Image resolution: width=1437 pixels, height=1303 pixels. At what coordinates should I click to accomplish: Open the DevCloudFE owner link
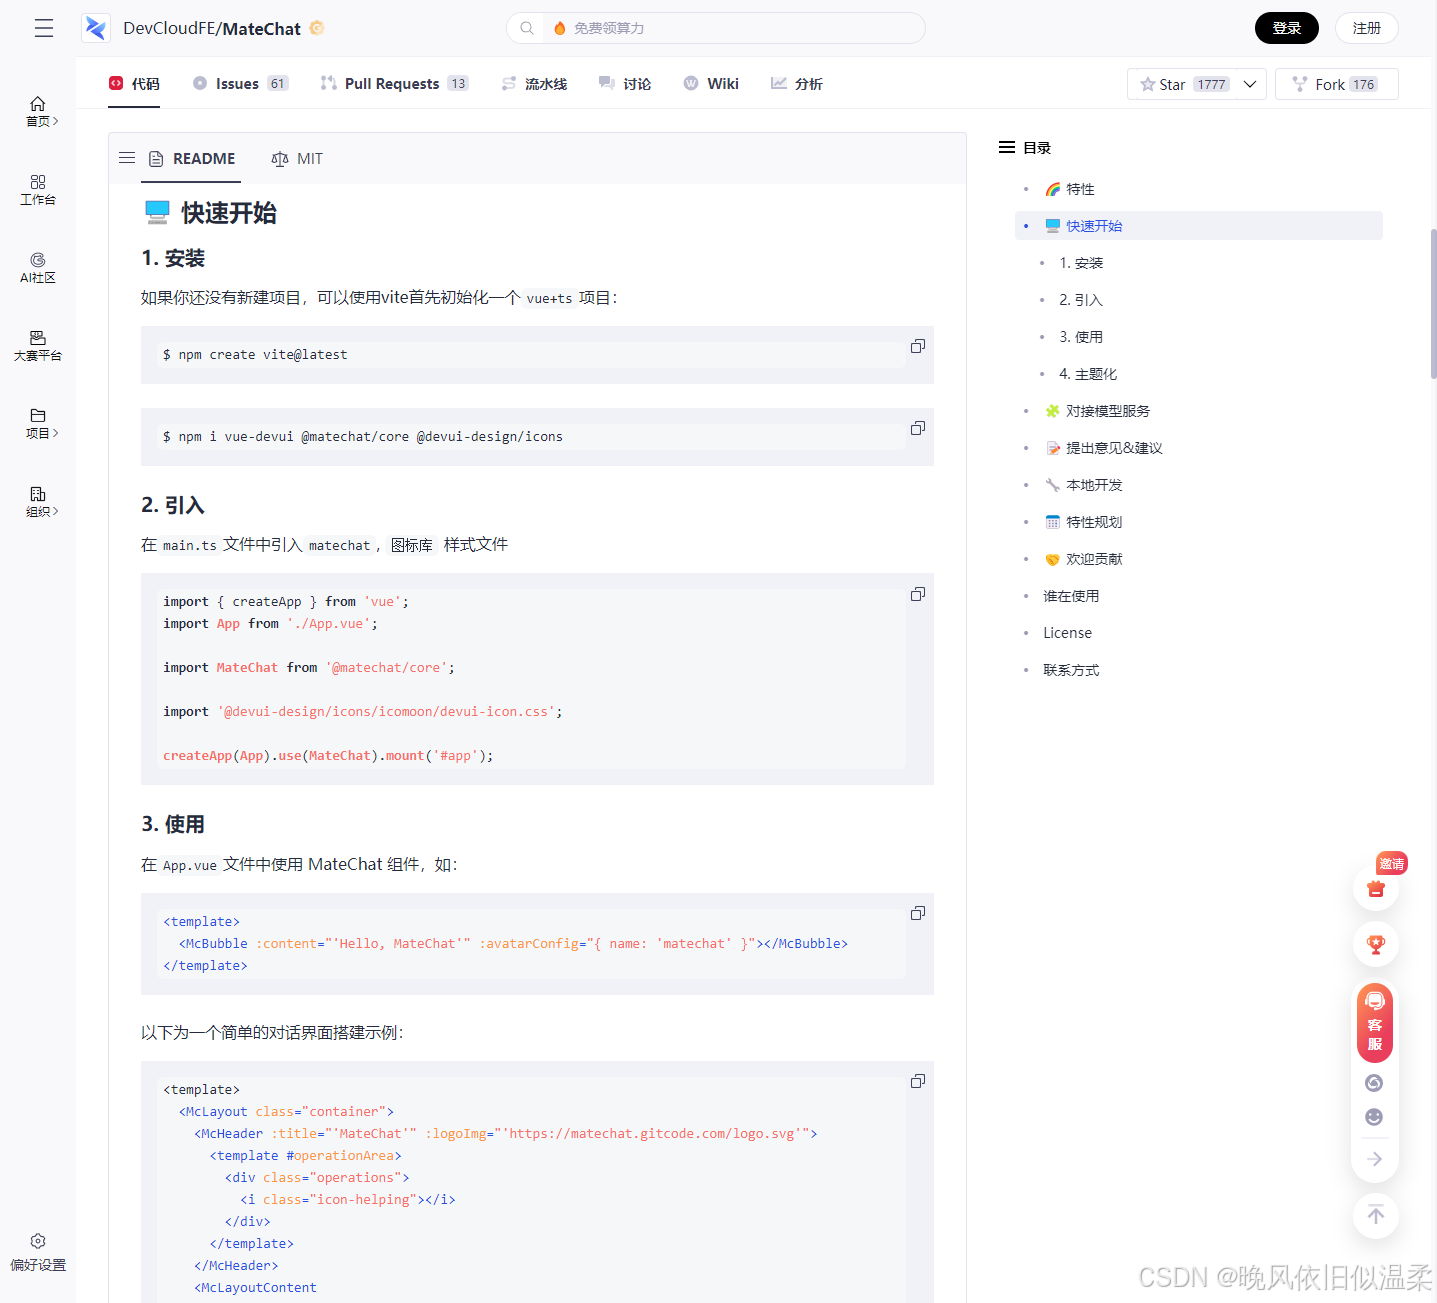coord(167,28)
